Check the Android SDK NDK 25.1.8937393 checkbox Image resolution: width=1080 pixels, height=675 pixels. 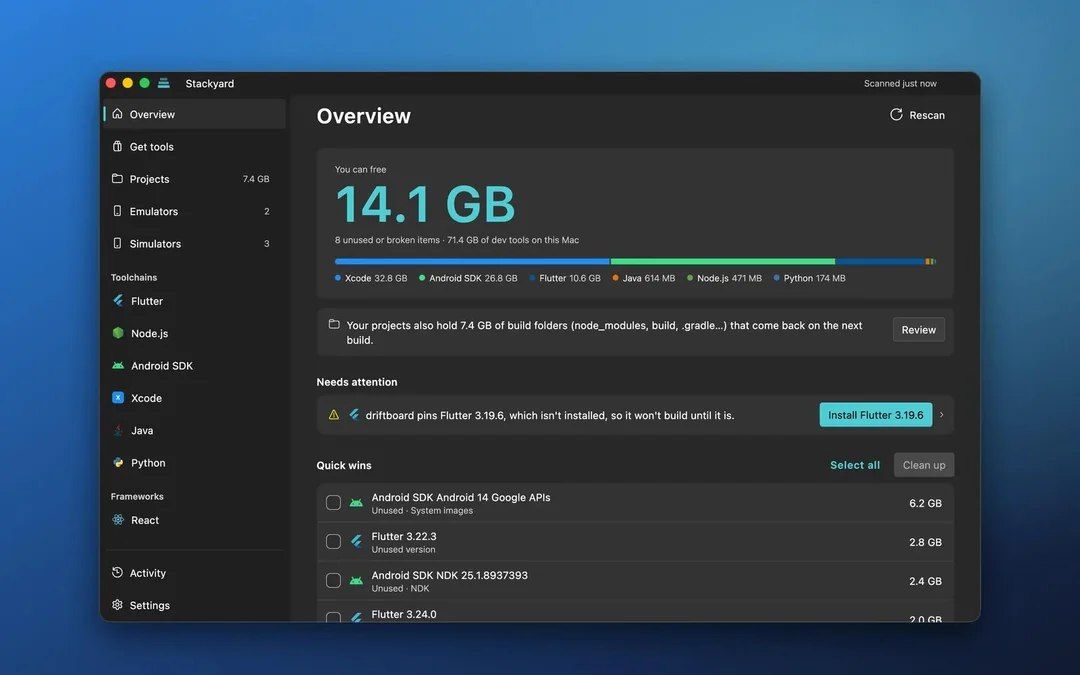tap(333, 581)
